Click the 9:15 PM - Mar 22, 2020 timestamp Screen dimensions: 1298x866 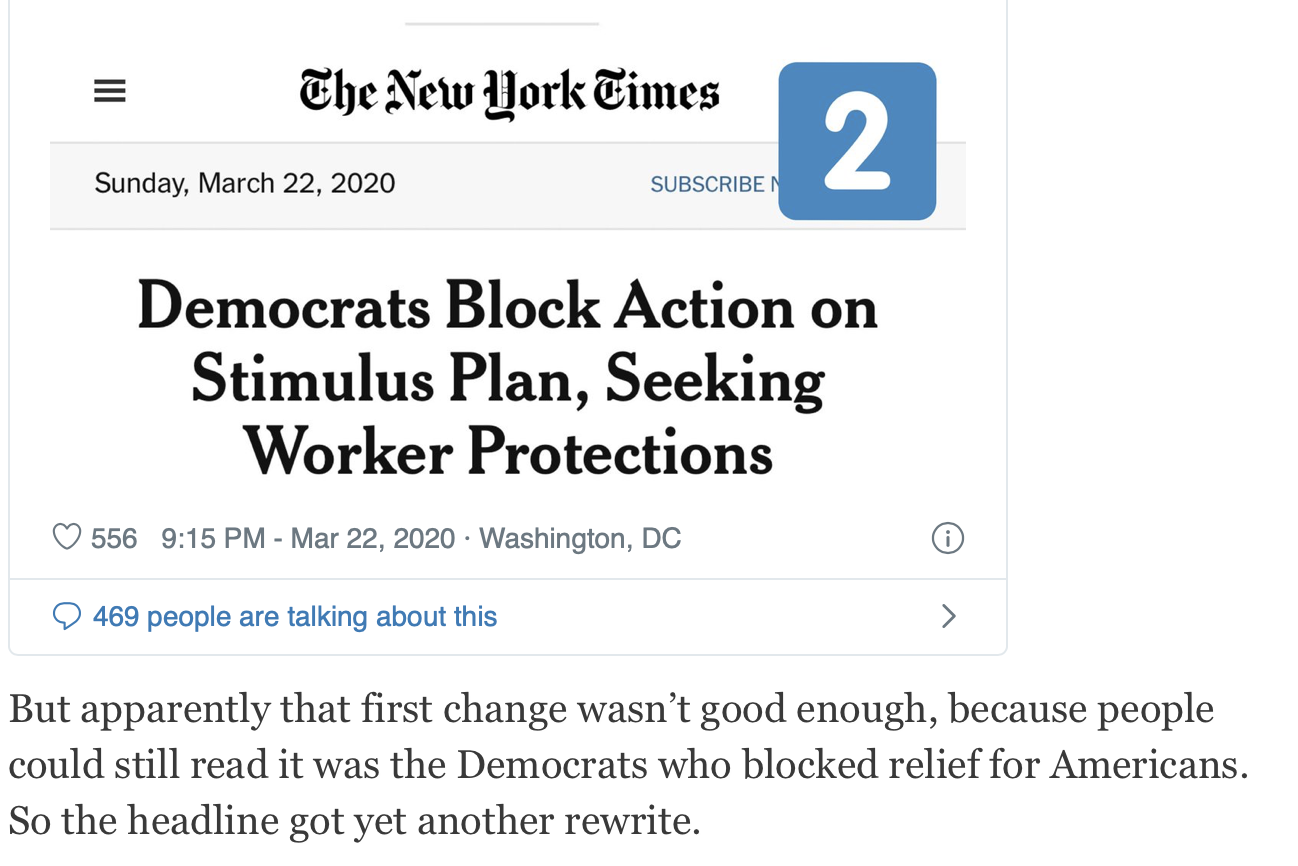click(308, 538)
